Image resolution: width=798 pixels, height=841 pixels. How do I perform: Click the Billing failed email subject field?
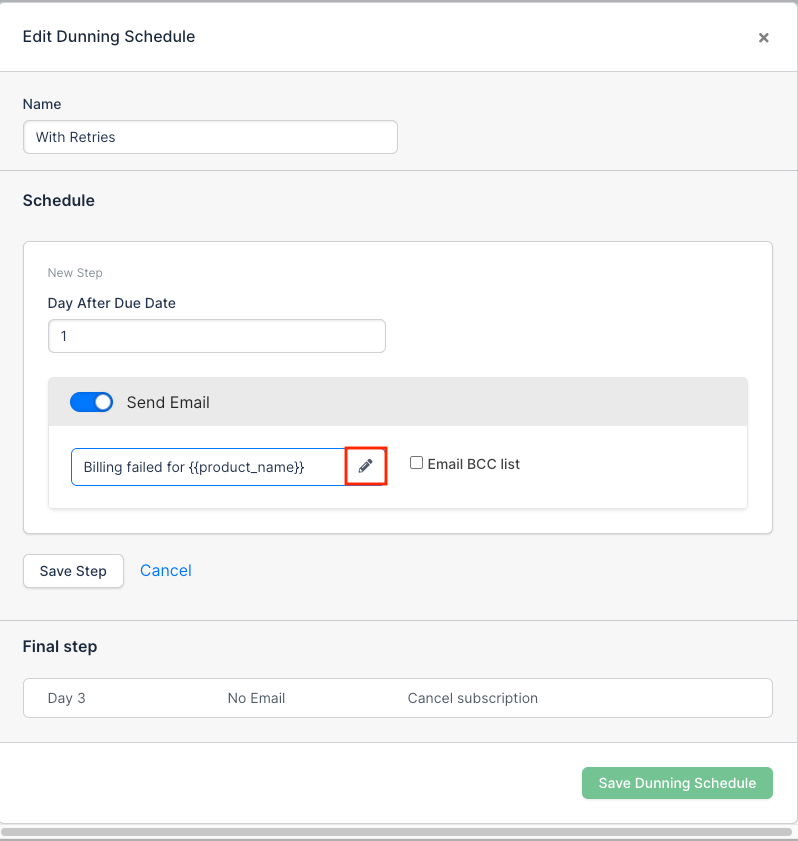point(209,467)
